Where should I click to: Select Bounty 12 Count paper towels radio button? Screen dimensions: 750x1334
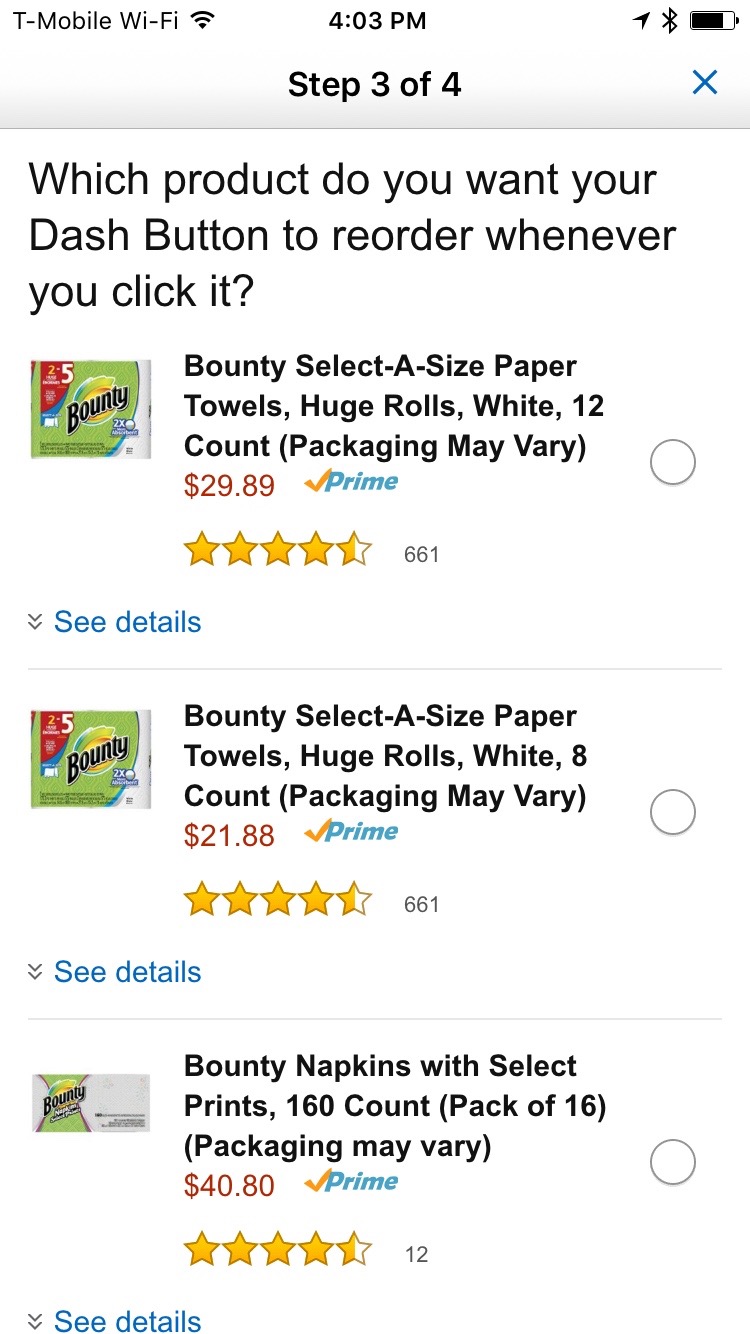click(672, 463)
